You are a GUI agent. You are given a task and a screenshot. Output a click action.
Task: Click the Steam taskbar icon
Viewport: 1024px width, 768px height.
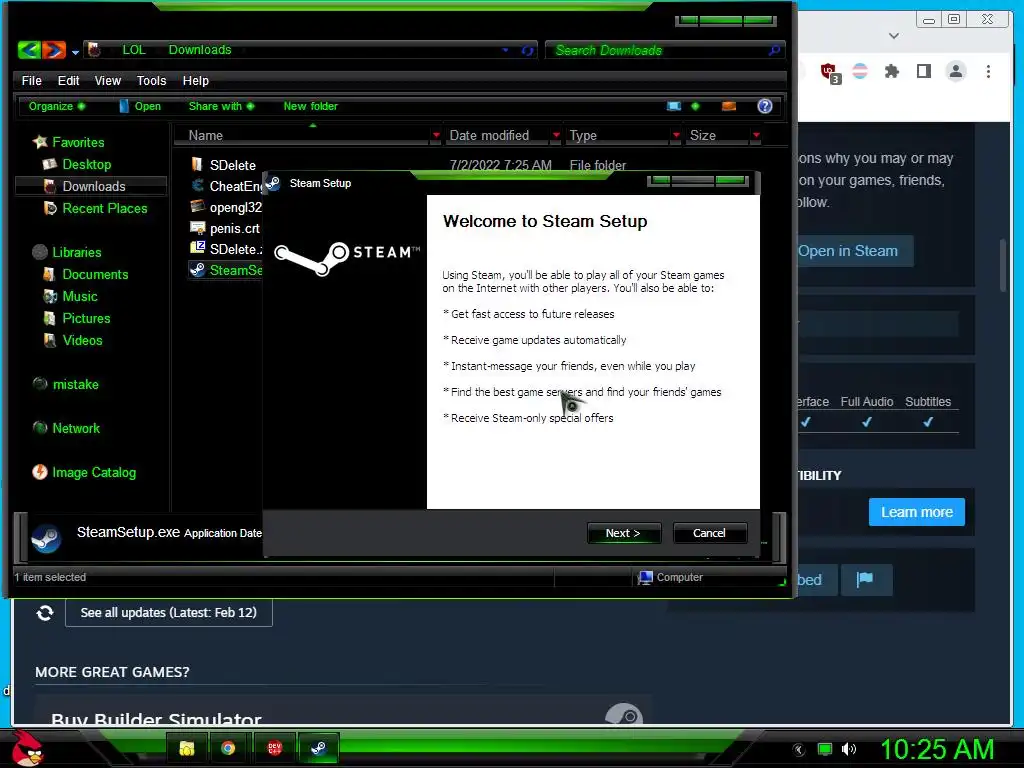318,748
